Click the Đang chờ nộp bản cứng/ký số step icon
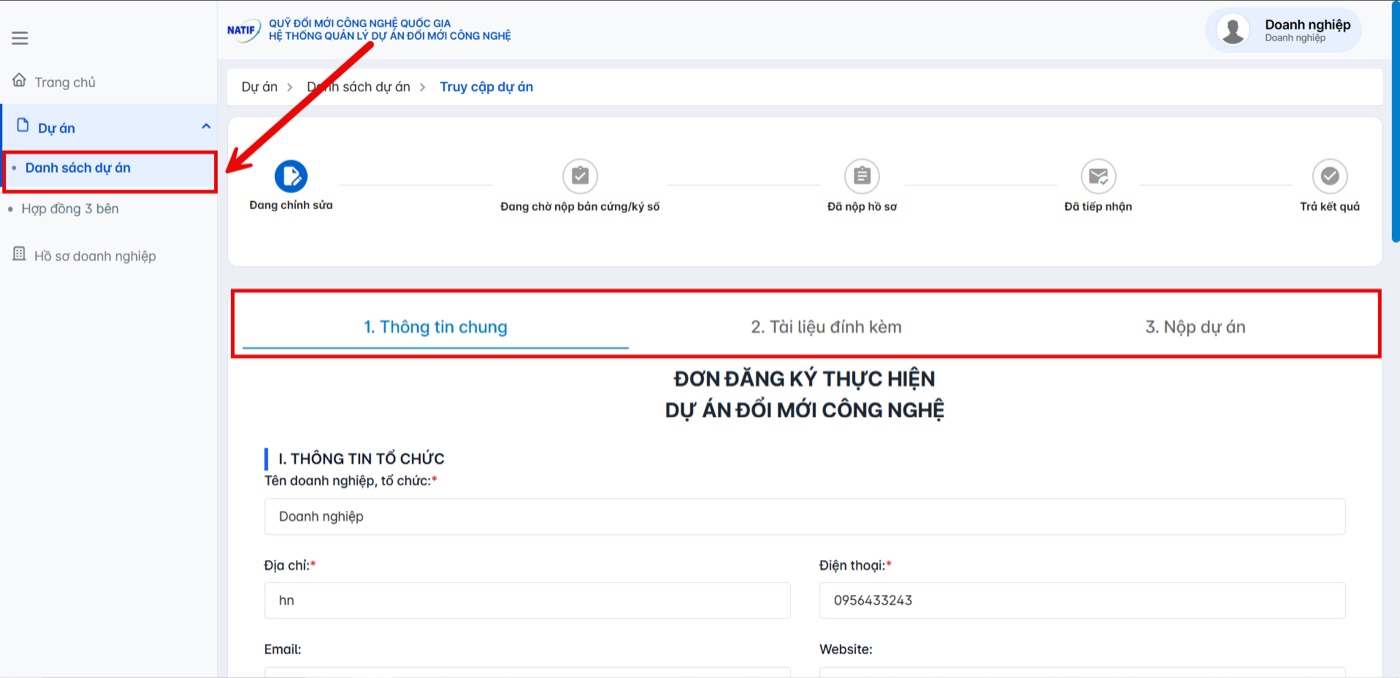This screenshot has height=678, width=1400. (580, 177)
